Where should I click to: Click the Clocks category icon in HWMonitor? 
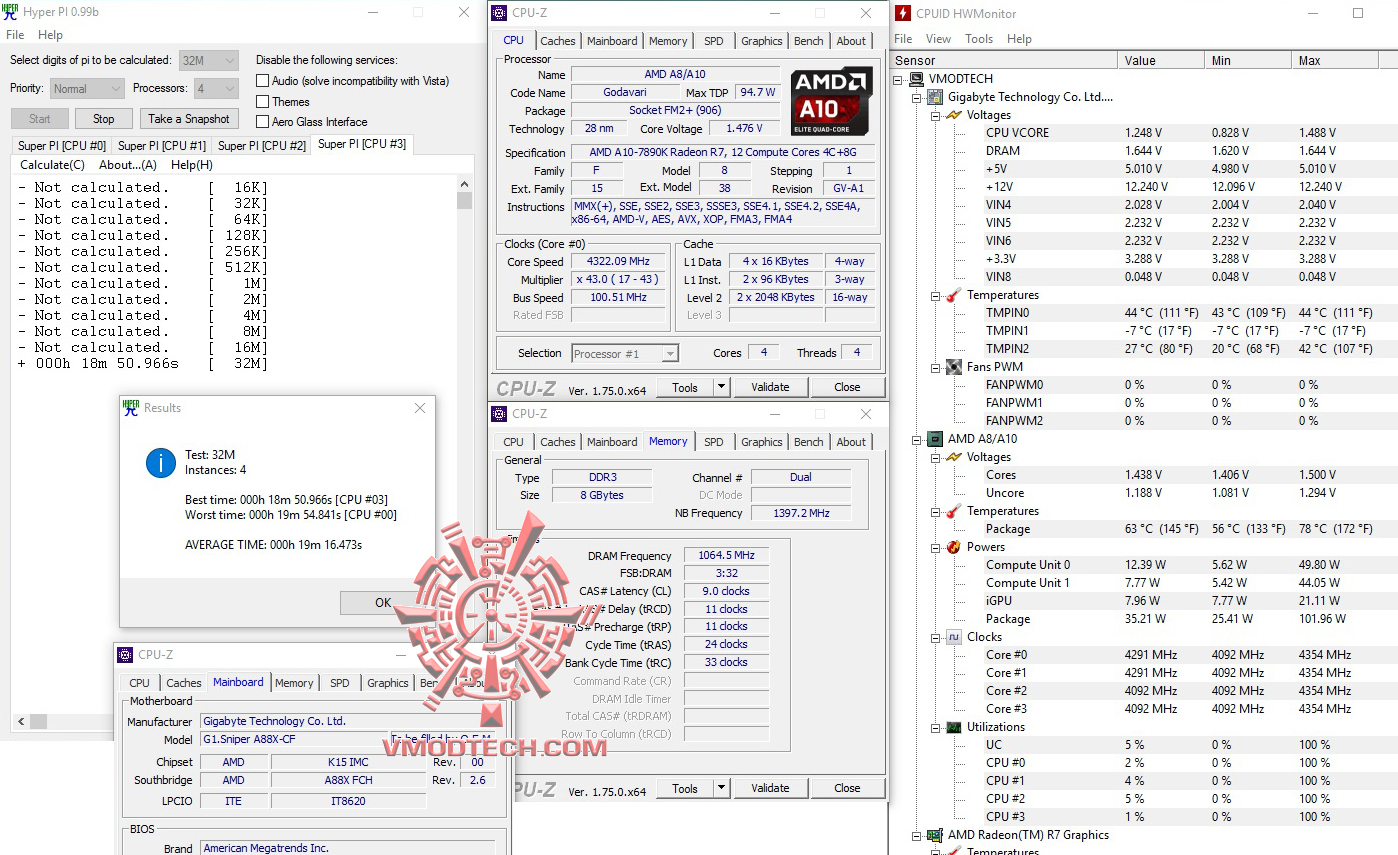[x=954, y=637]
